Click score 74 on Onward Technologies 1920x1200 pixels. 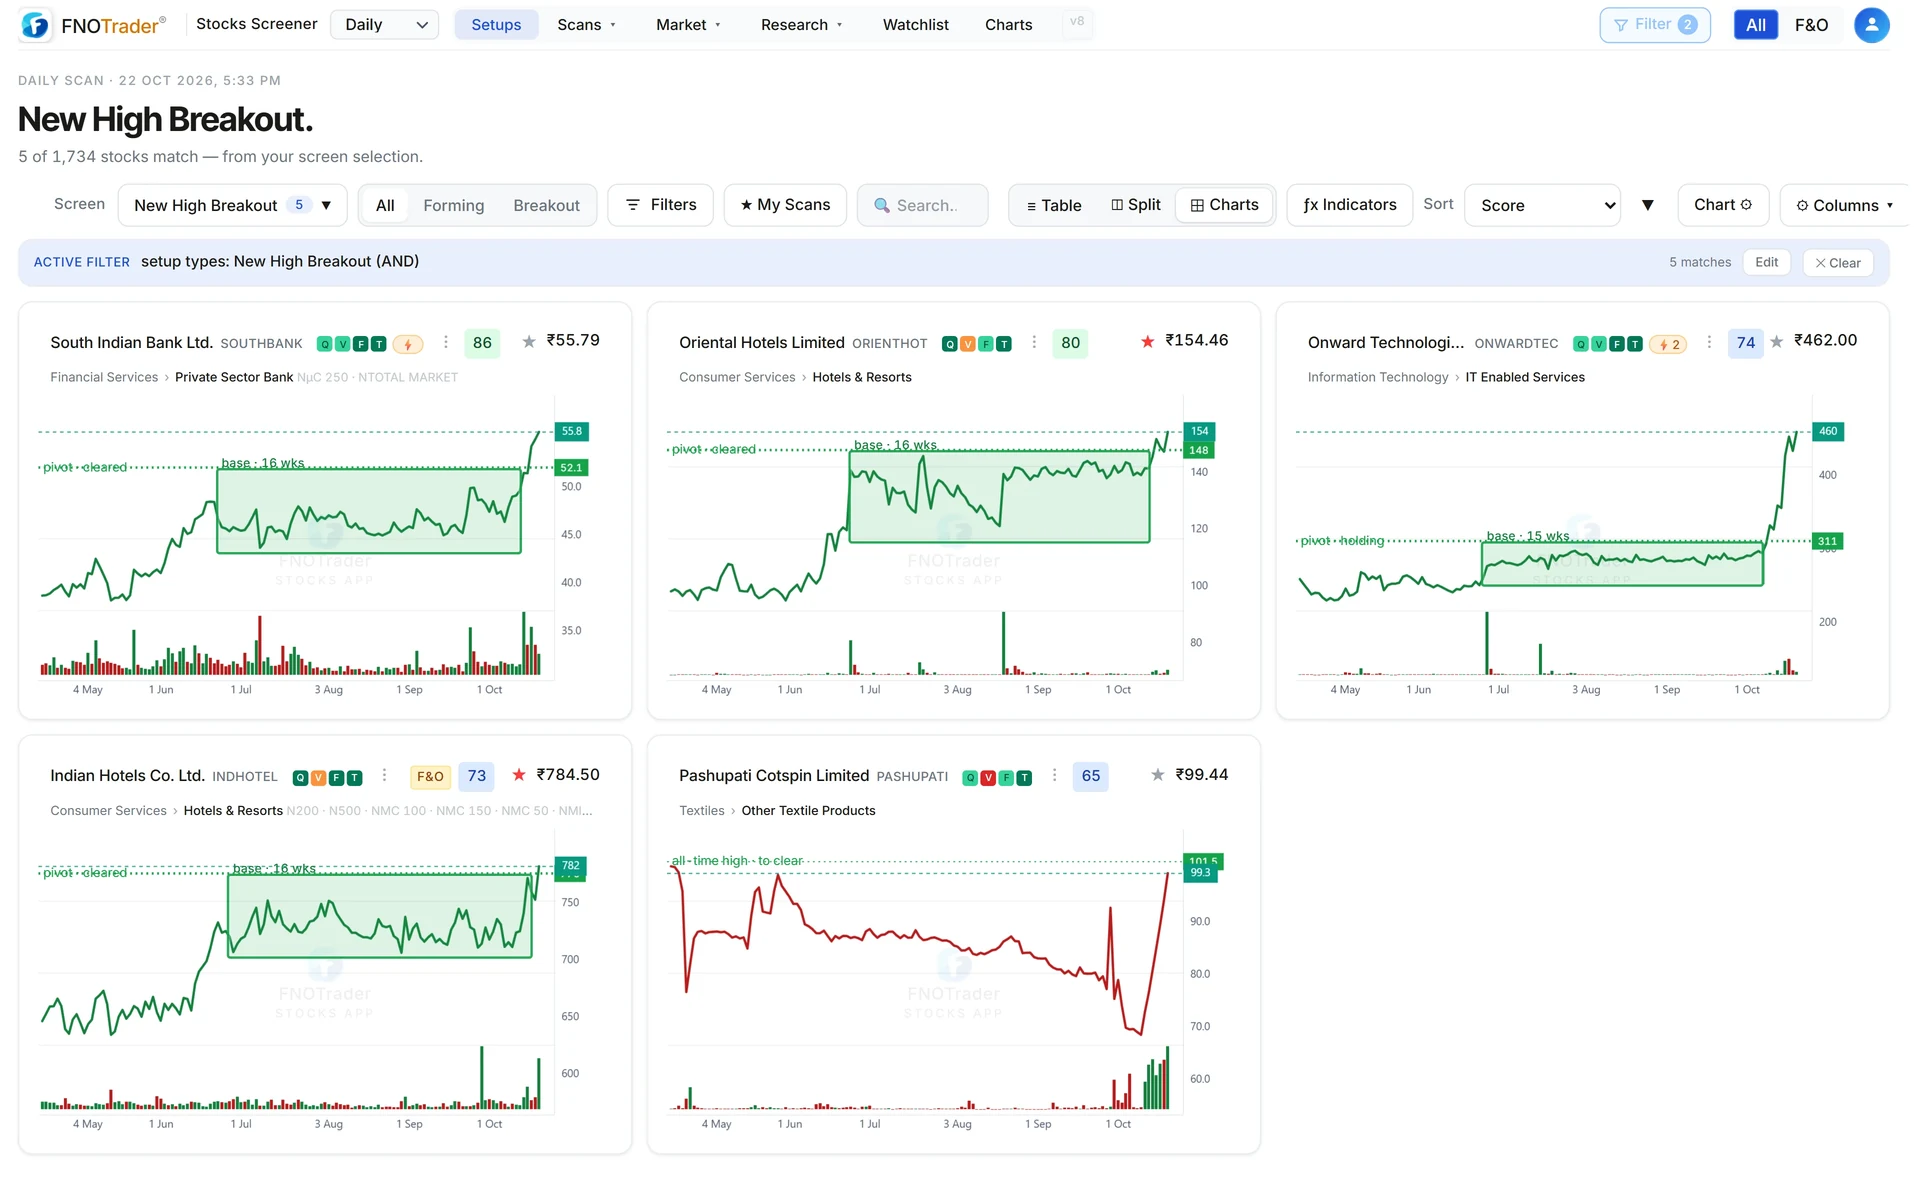tap(1746, 343)
